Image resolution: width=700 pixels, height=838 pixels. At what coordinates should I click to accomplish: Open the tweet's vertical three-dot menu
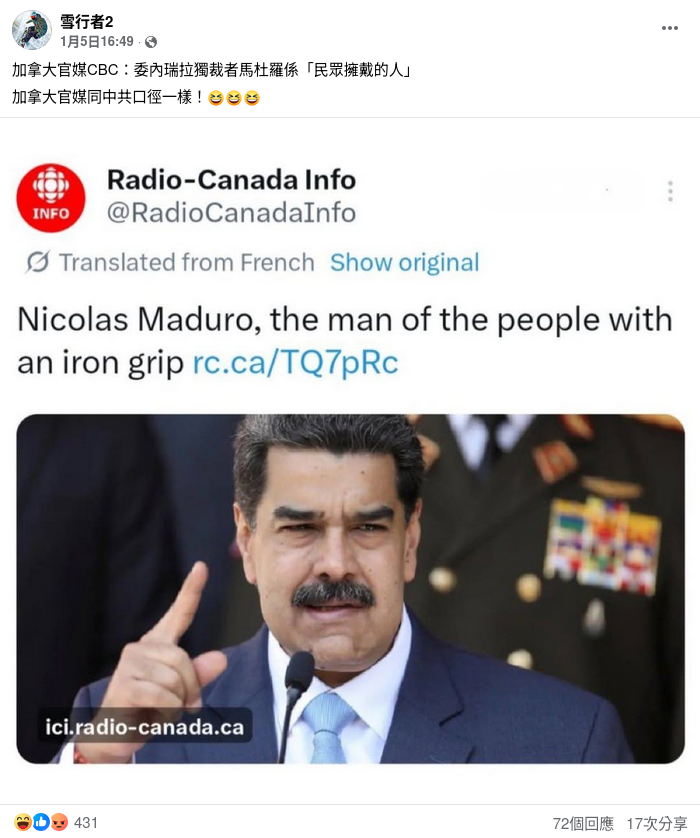[670, 191]
